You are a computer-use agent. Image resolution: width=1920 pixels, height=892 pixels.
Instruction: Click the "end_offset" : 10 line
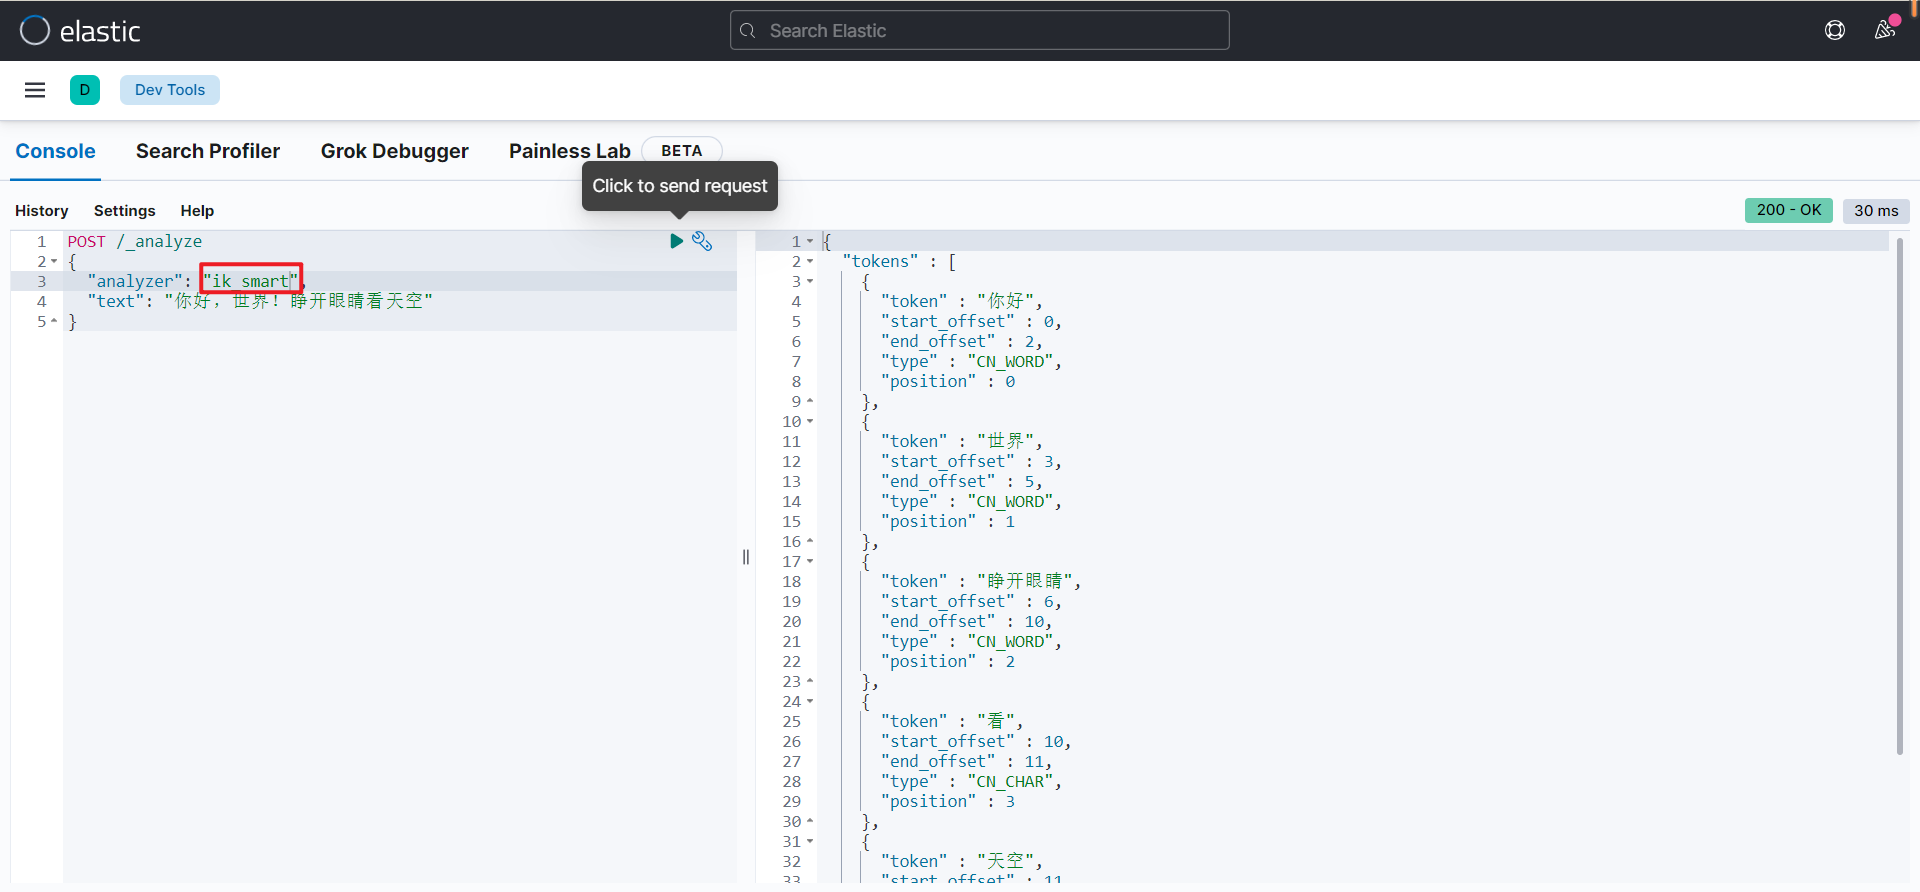[966, 621]
